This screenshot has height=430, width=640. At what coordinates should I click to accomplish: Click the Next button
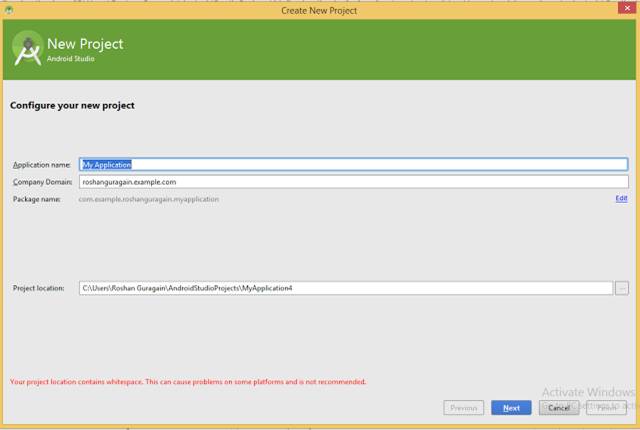tap(511, 408)
